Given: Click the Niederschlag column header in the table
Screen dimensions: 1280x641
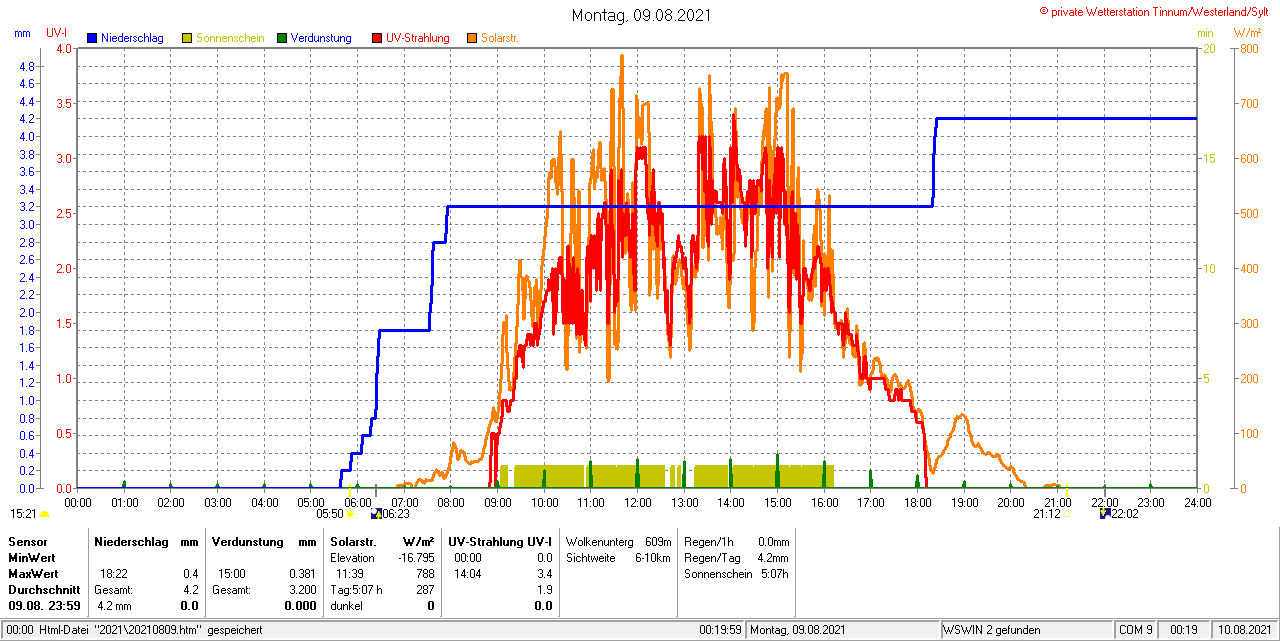Looking at the screenshot, I should point(130,541).
